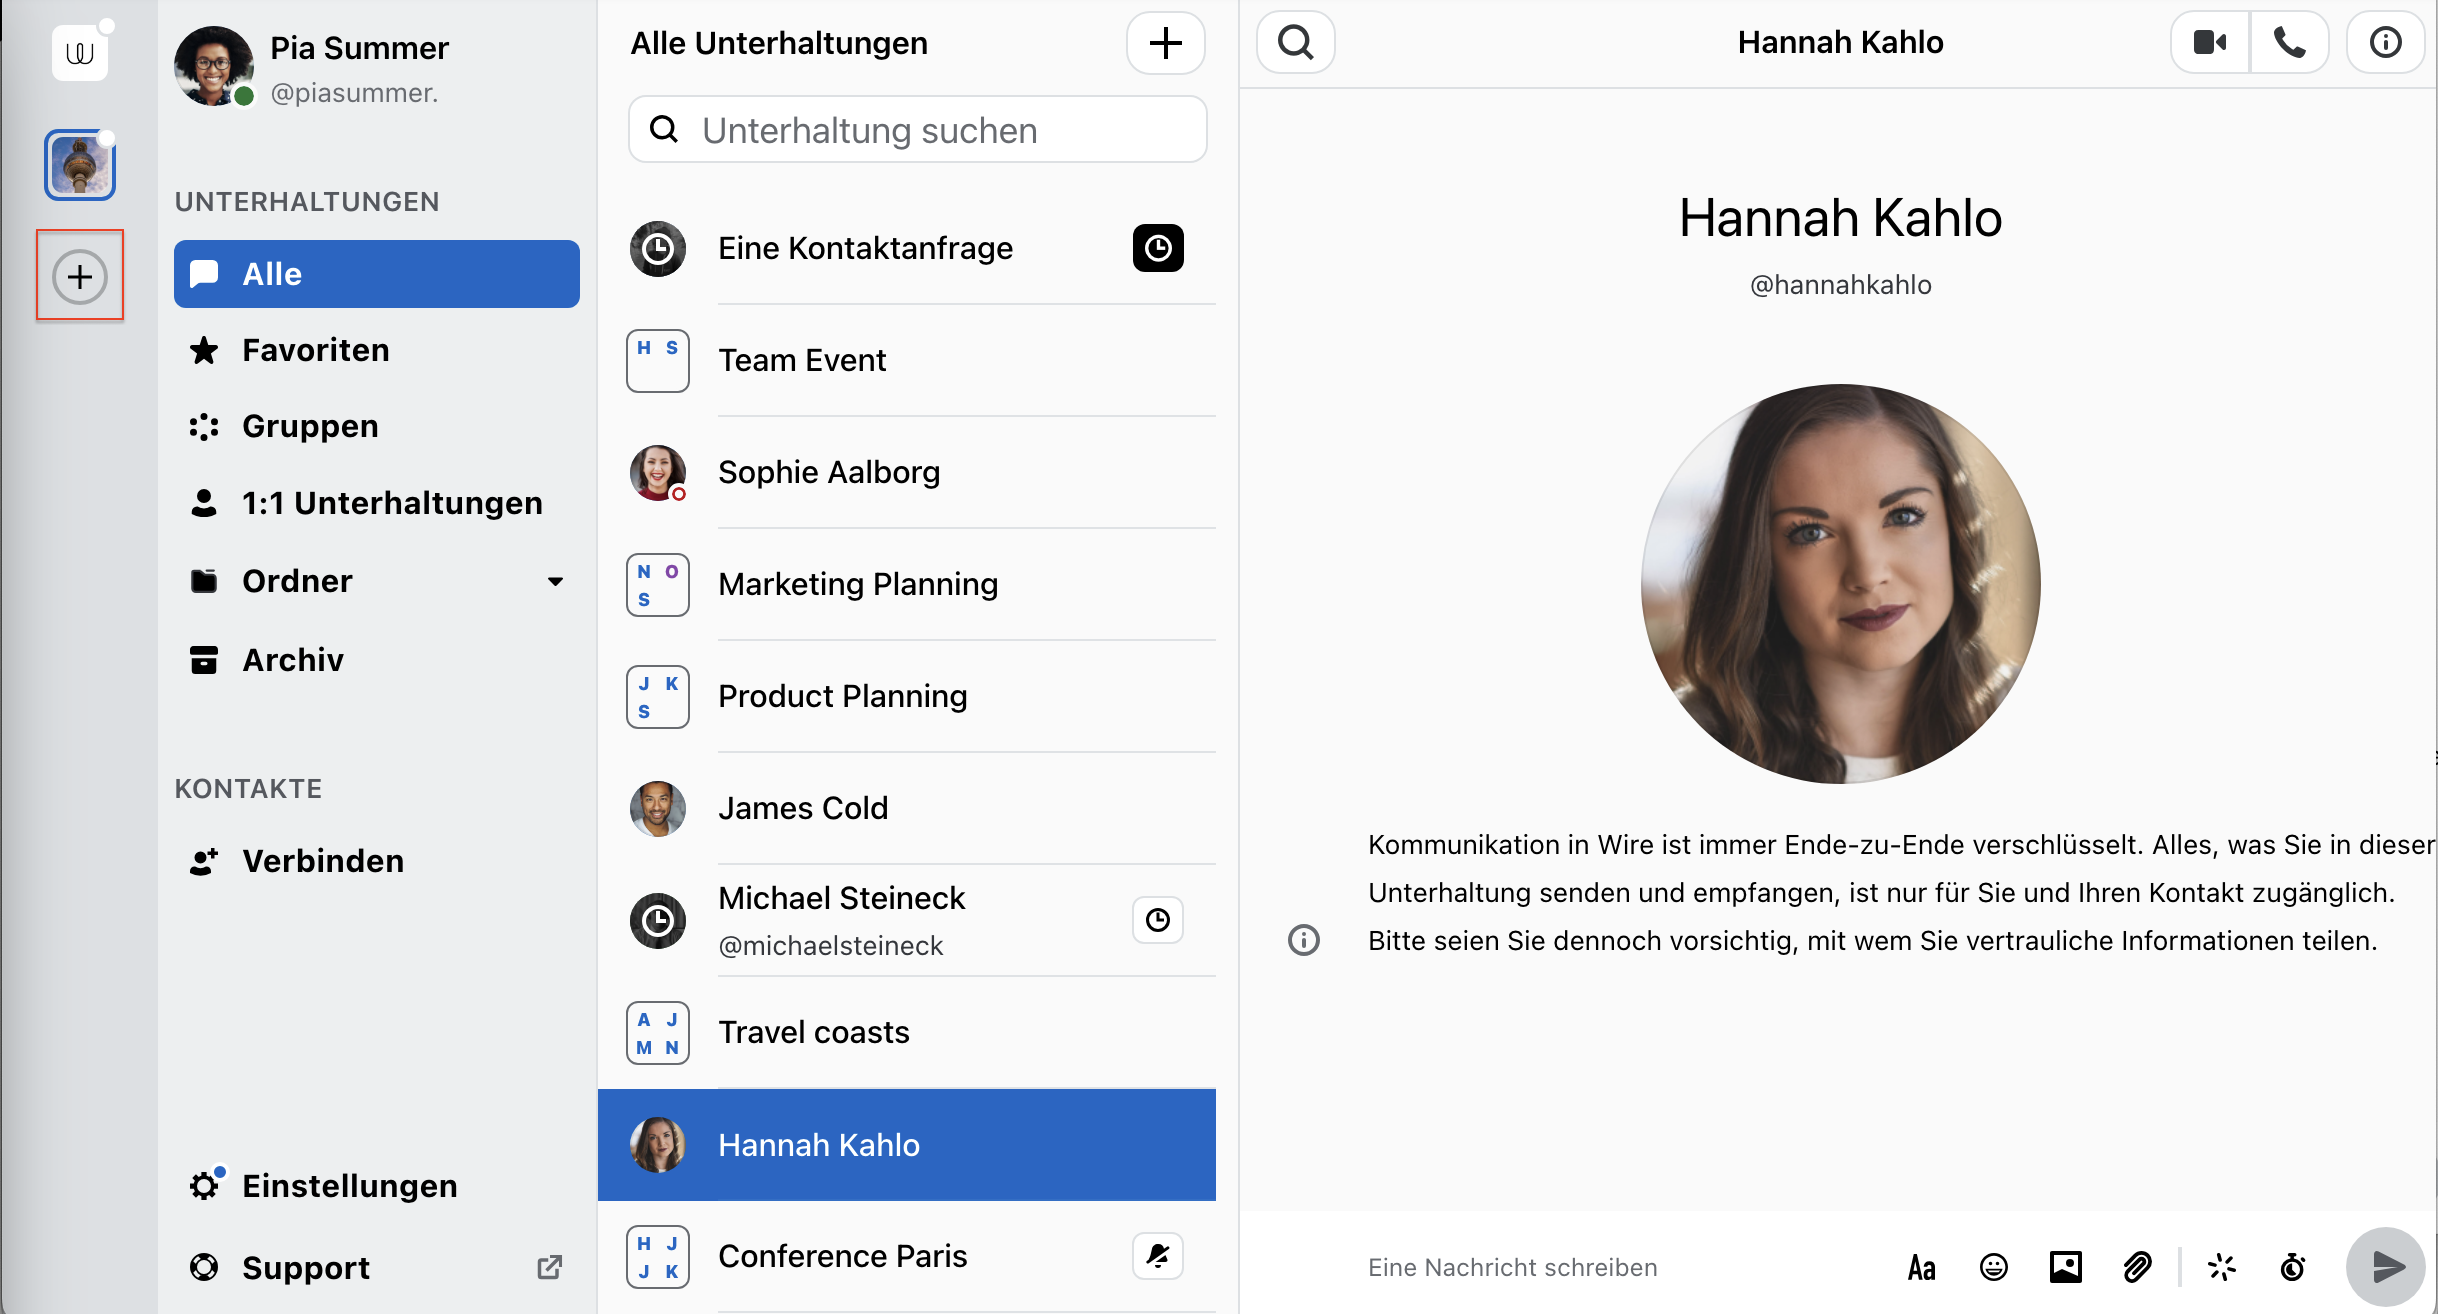
Task: Click the Unterhaltung suchen search field
Action: point(918,130)
